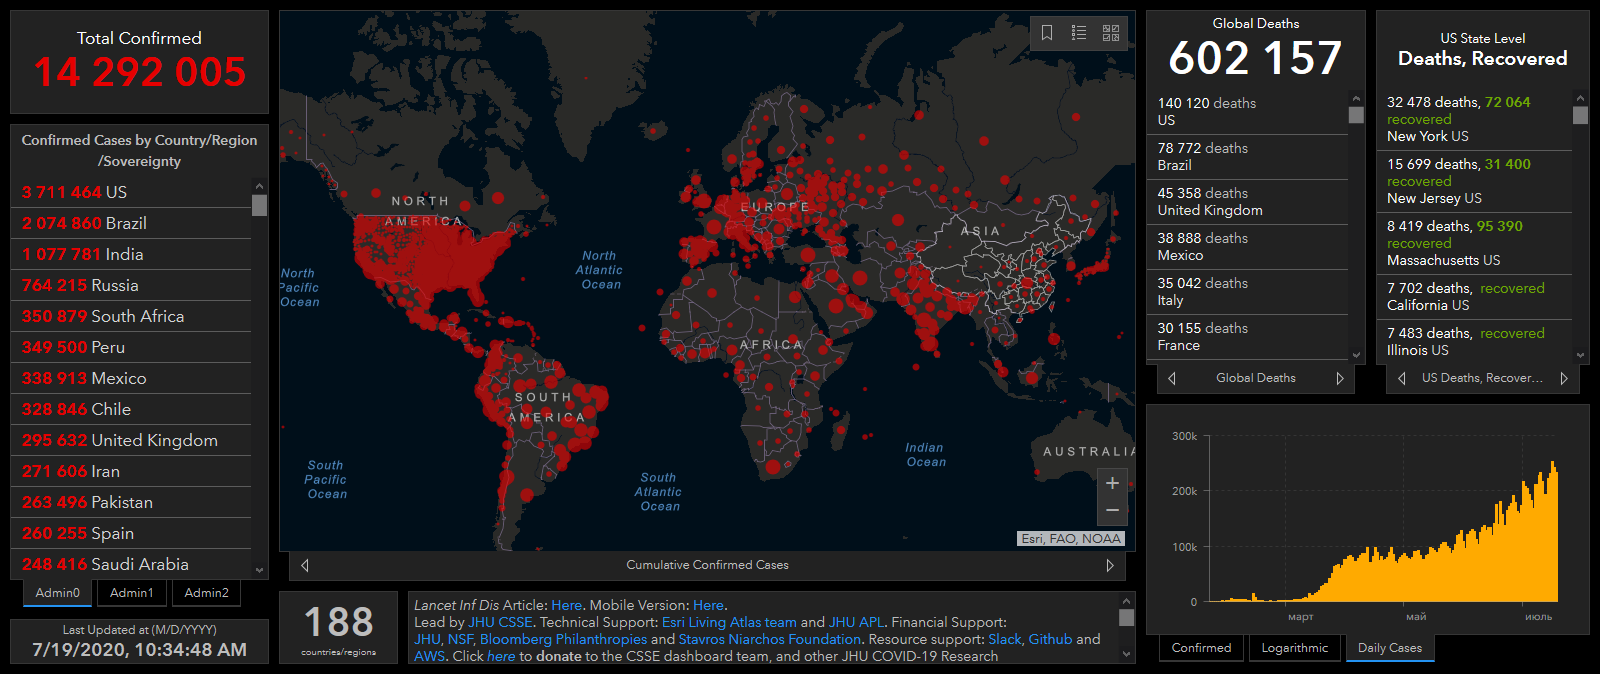This screenshot has height=674, width=1600.
Task: Click 'here' donate link
Action: pos(501,656)
